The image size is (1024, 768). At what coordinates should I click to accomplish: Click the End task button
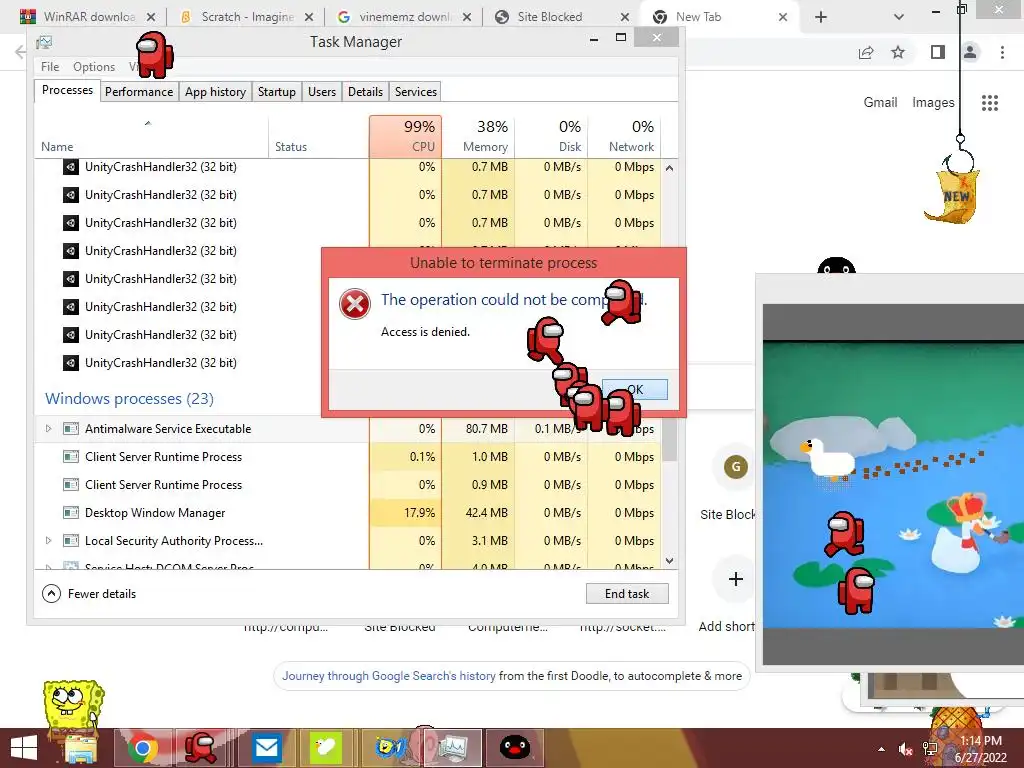pyautogui.click(x=627, y=594)
